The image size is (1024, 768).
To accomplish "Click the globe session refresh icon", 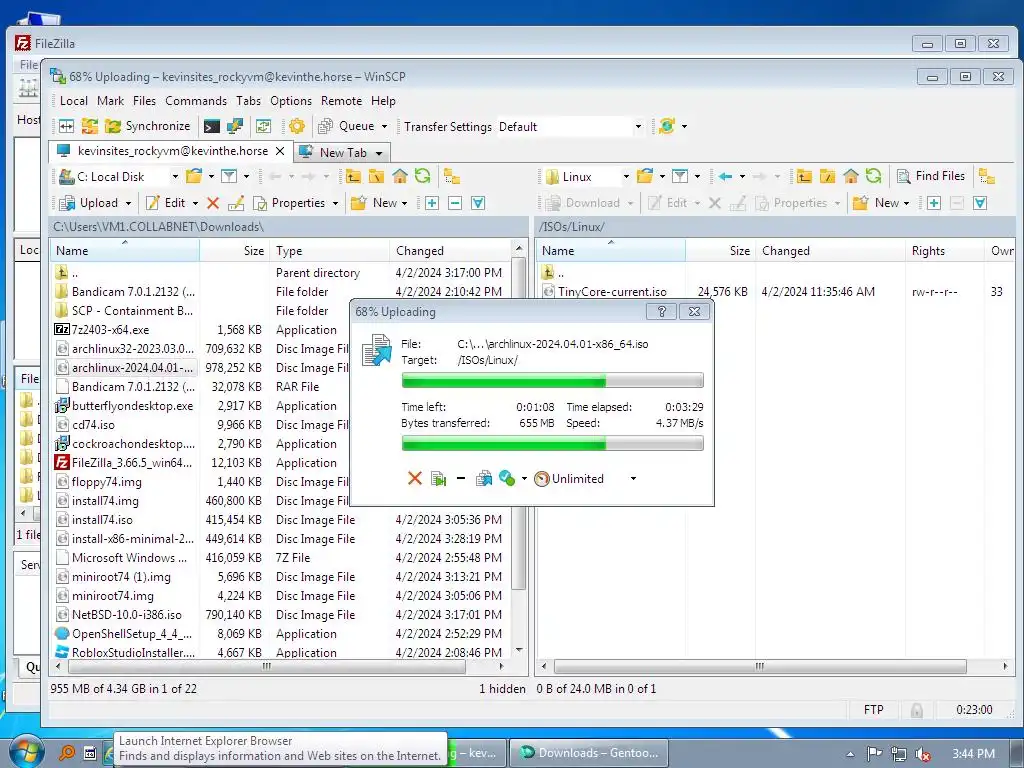I will [x=667, y=126].
